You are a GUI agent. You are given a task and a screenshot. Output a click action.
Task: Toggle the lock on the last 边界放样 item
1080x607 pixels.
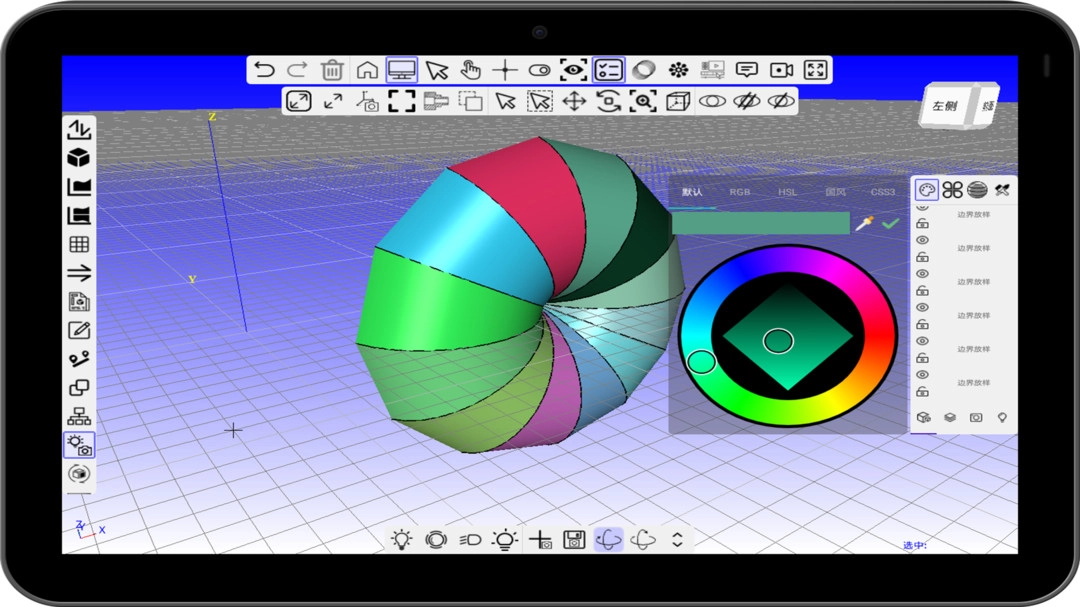point(922,392)
